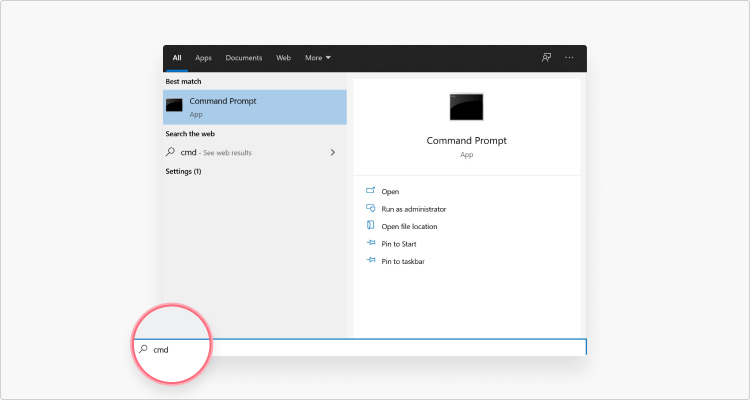The height and width of the screenshot is (400, 750).
Task: Click the Open file location icon
Action: click(x=371, y=225)
